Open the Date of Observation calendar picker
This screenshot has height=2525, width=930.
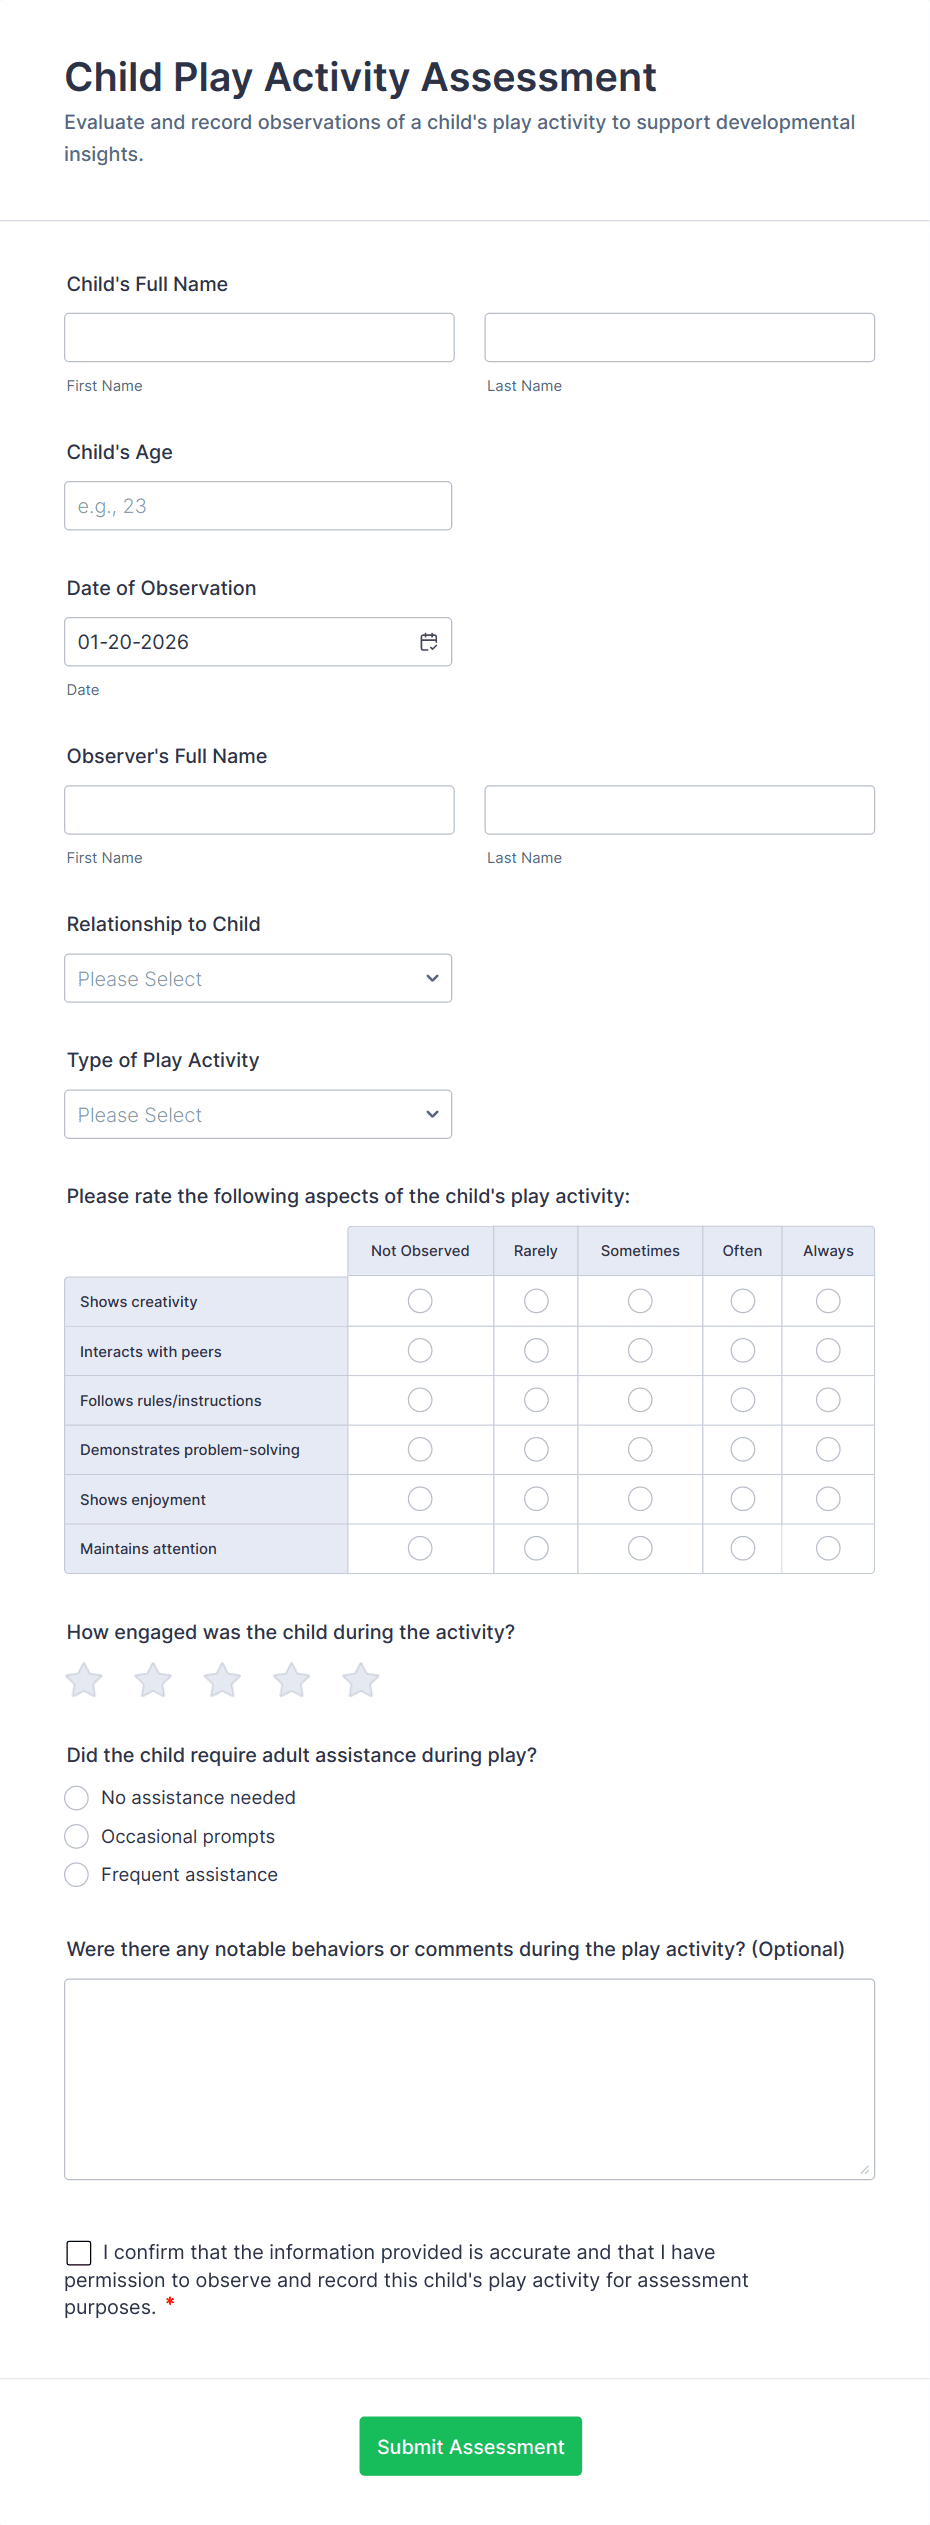[427, 641]
